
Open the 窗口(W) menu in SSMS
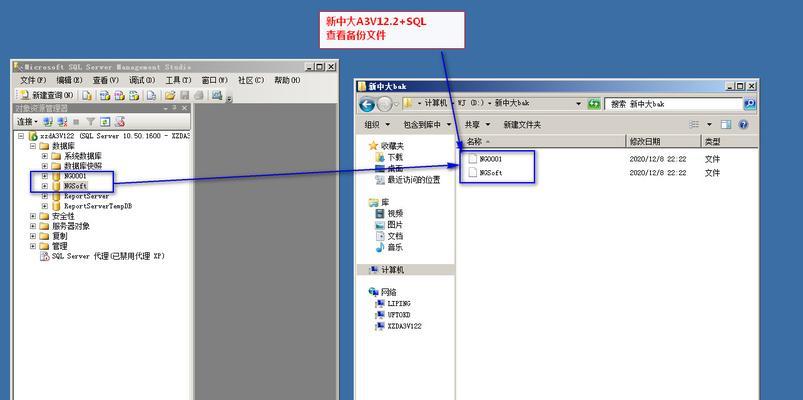pos(215,80)
